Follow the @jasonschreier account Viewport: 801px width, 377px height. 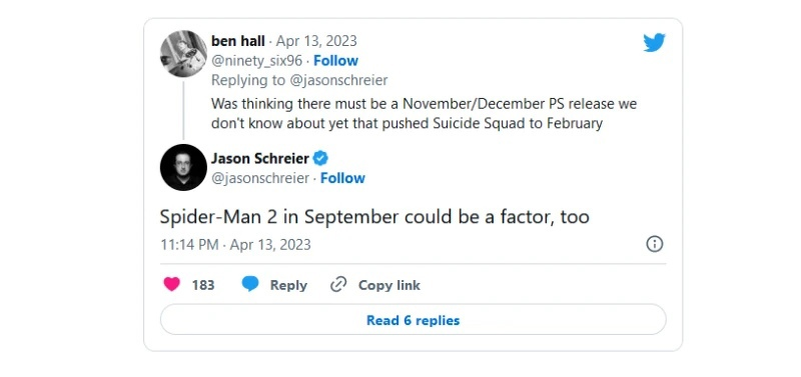coord(343,178)
